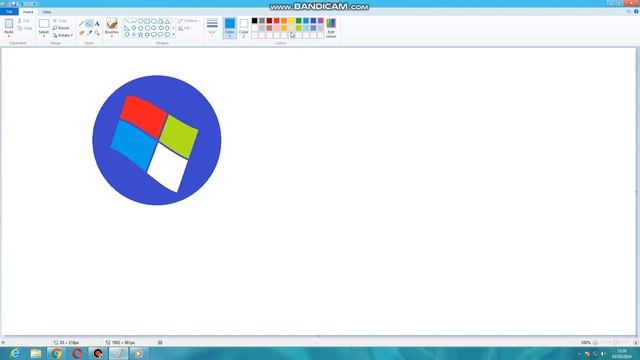
Task: Open the Edit colors dialog
Action: coord(331,28)
